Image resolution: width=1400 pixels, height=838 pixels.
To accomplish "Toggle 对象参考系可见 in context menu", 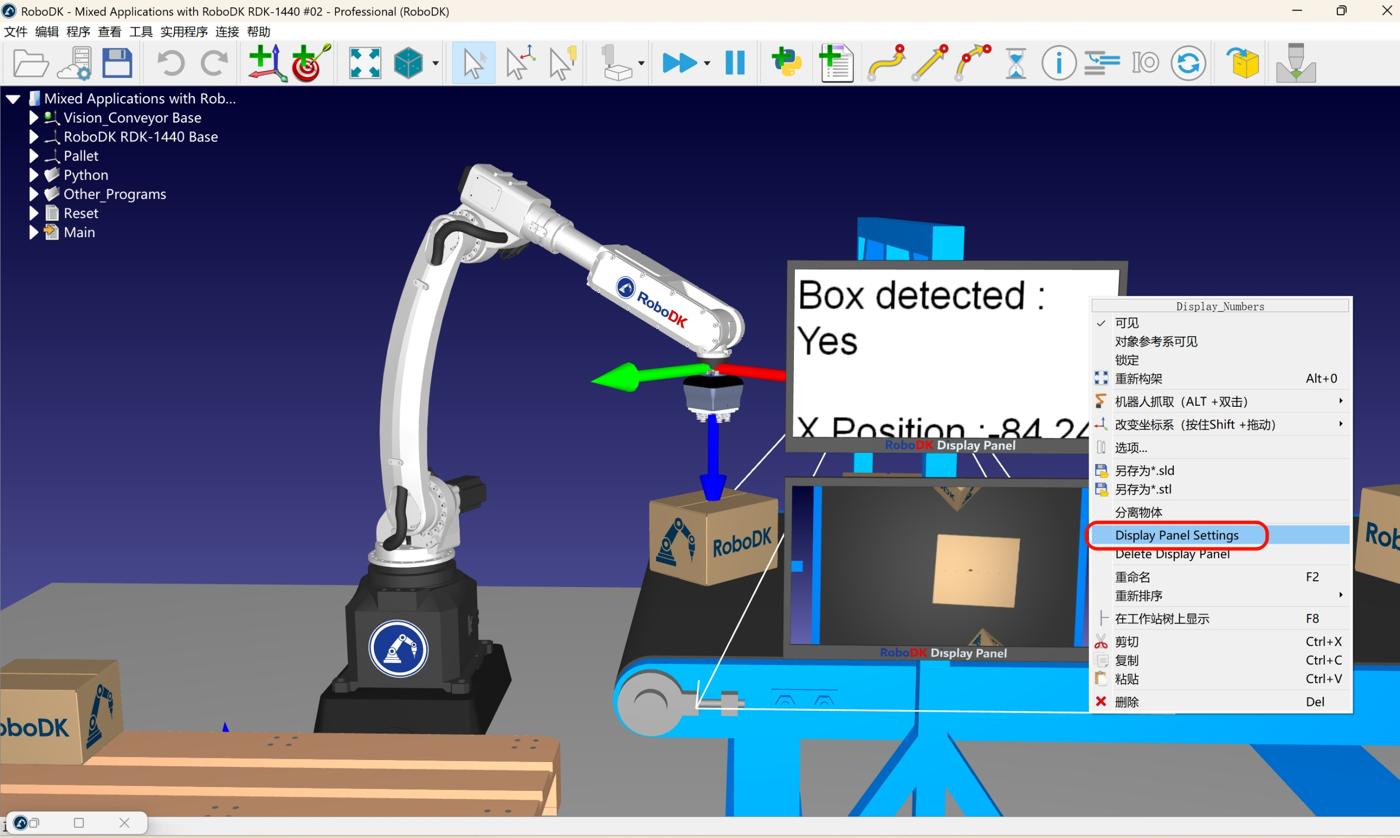I will (1156, 342).
